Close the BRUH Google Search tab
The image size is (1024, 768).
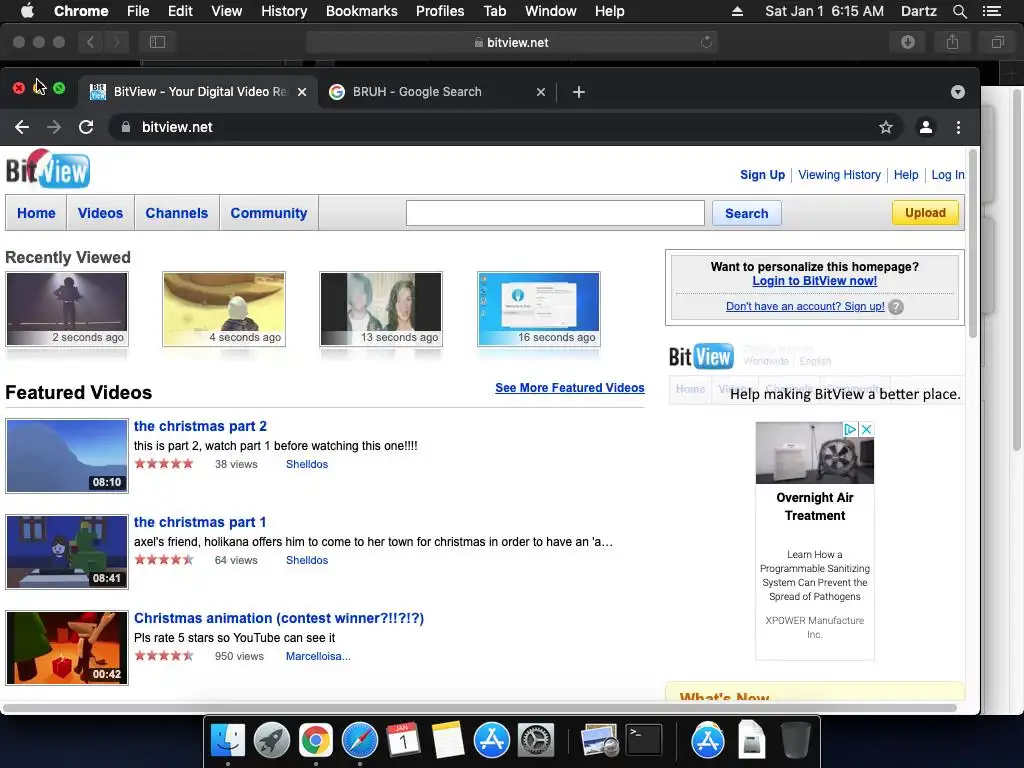point(541,92)
